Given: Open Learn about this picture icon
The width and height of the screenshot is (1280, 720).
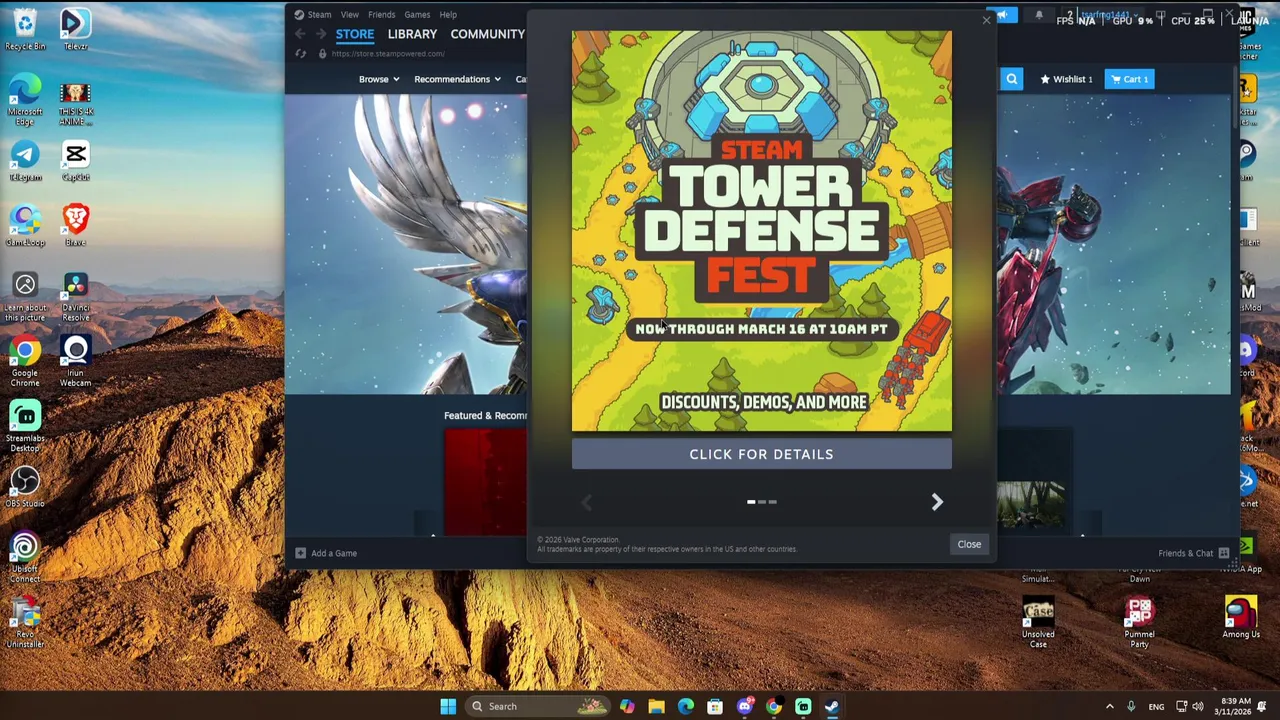Looking at the screenshot, I should pos(25,297).
